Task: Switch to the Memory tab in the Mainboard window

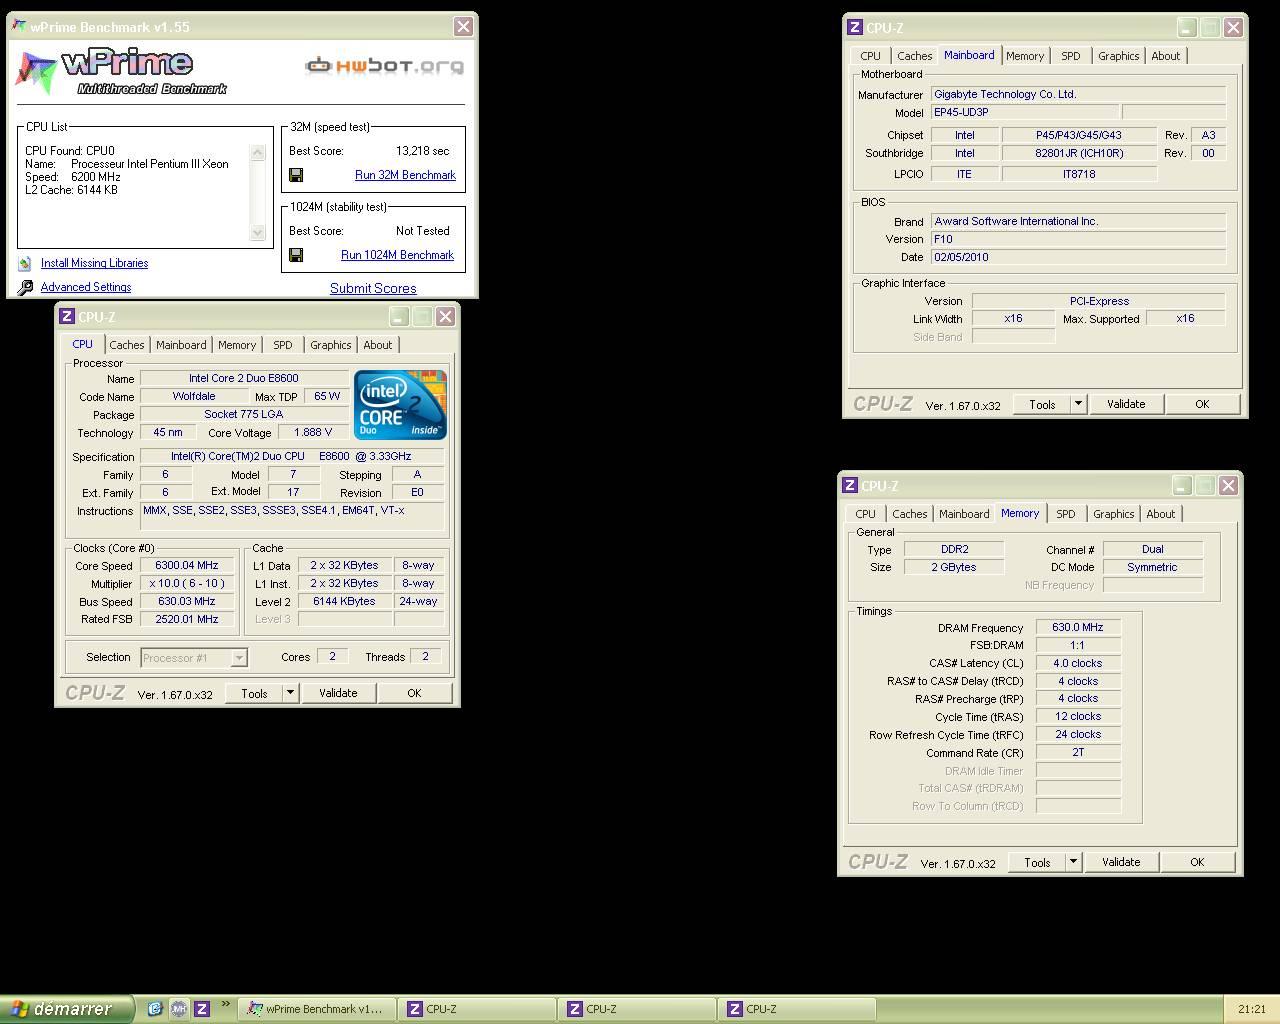Action: point(1025,56)
